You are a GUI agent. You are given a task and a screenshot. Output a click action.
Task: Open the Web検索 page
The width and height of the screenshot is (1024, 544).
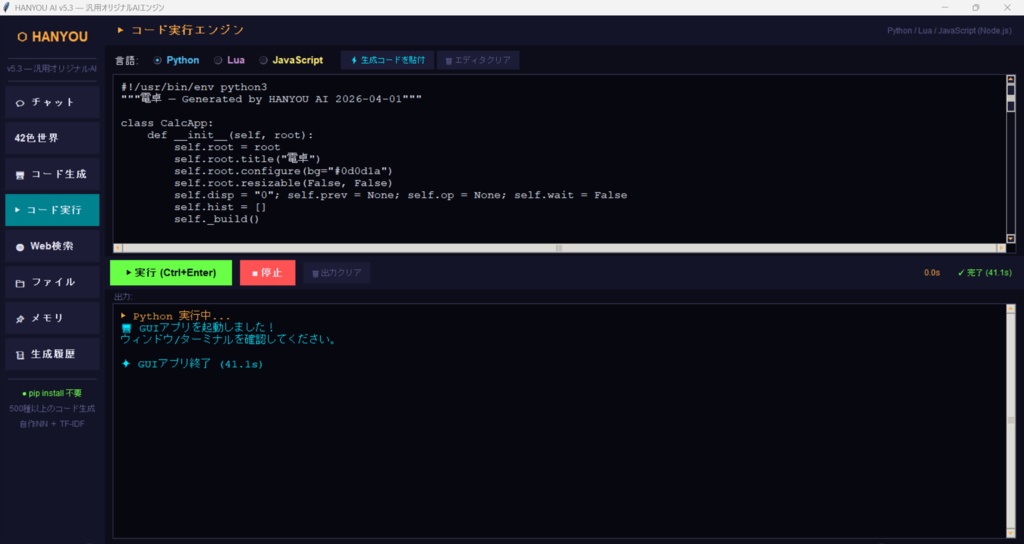52,246
